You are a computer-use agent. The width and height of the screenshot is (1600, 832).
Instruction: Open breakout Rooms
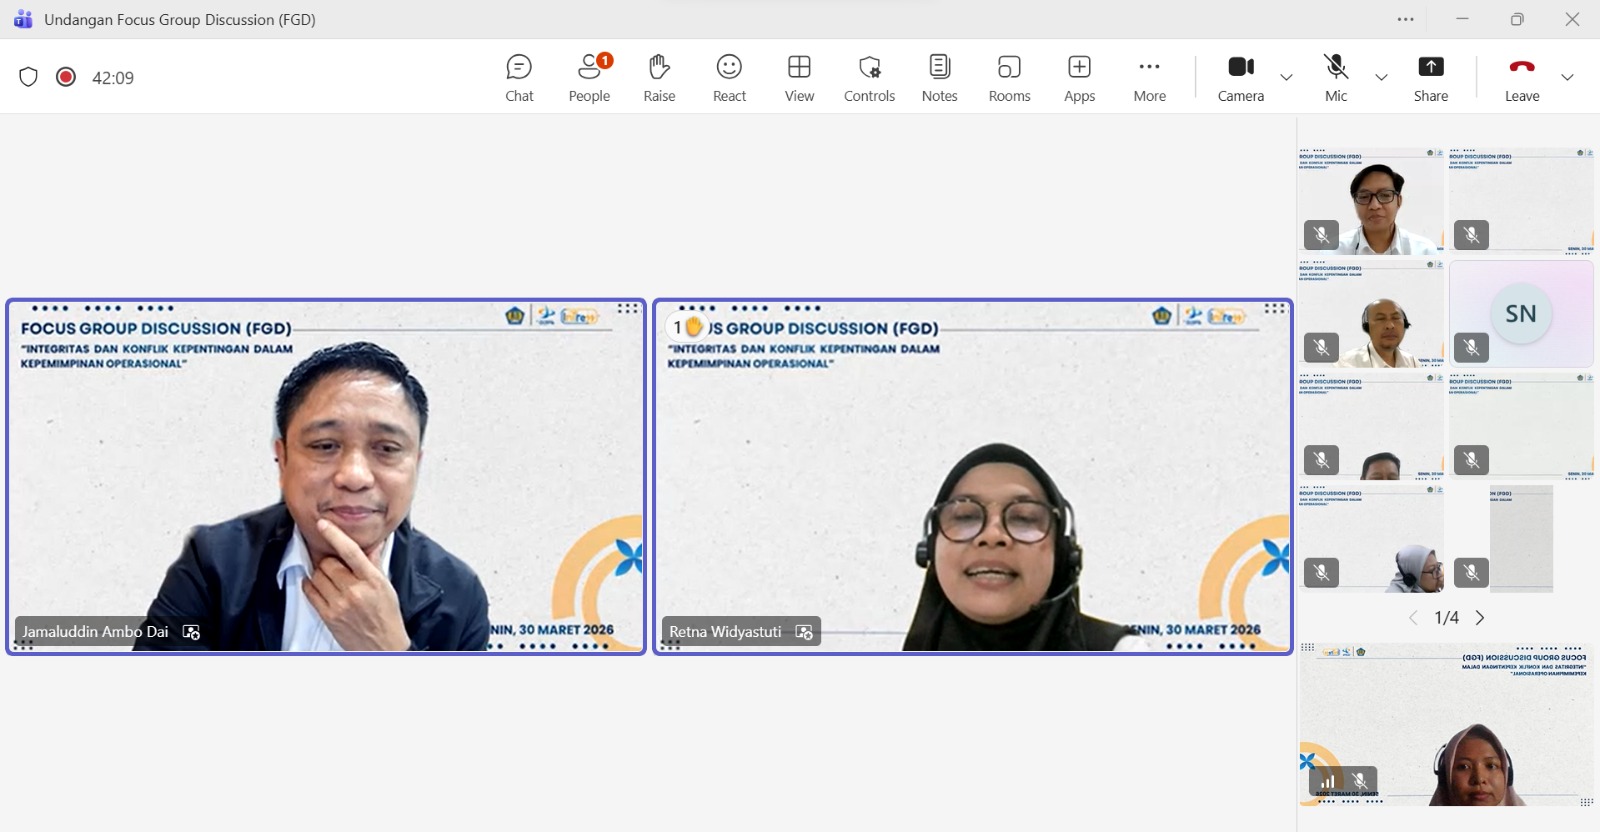[1009, 78]
